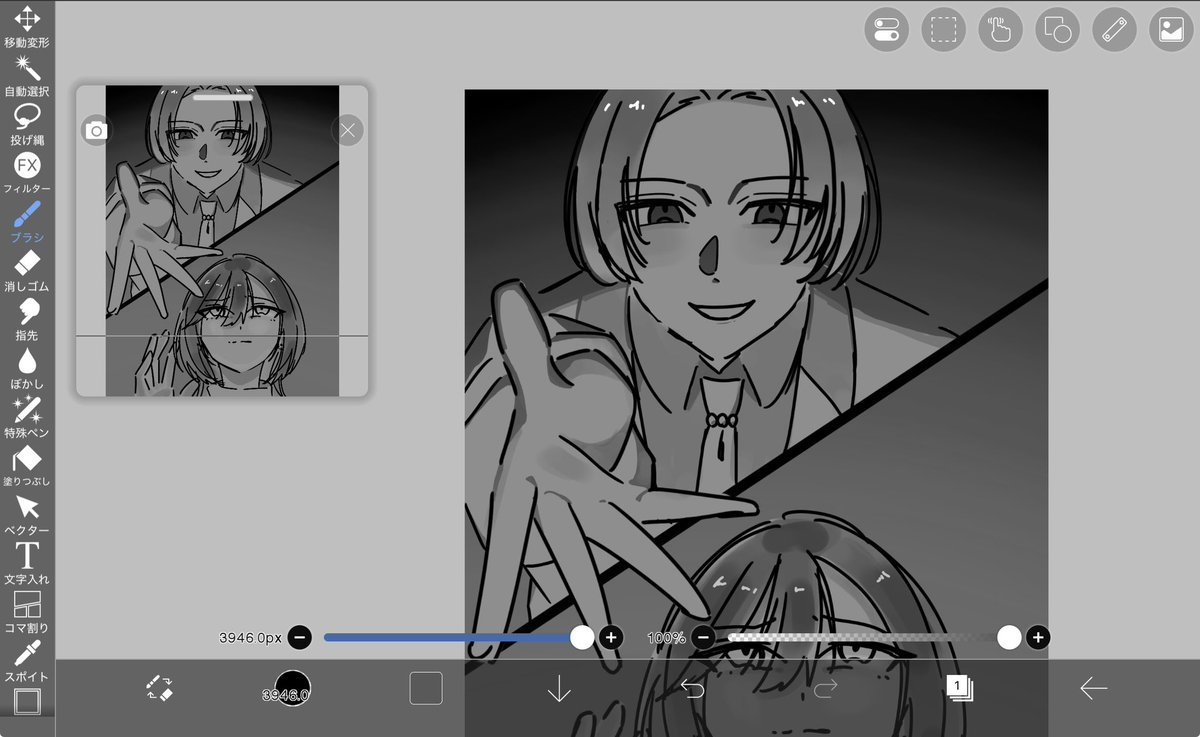Decrease brush size with minus button
This screenshot has width=1200, height=737.
[x=300, y=637]
